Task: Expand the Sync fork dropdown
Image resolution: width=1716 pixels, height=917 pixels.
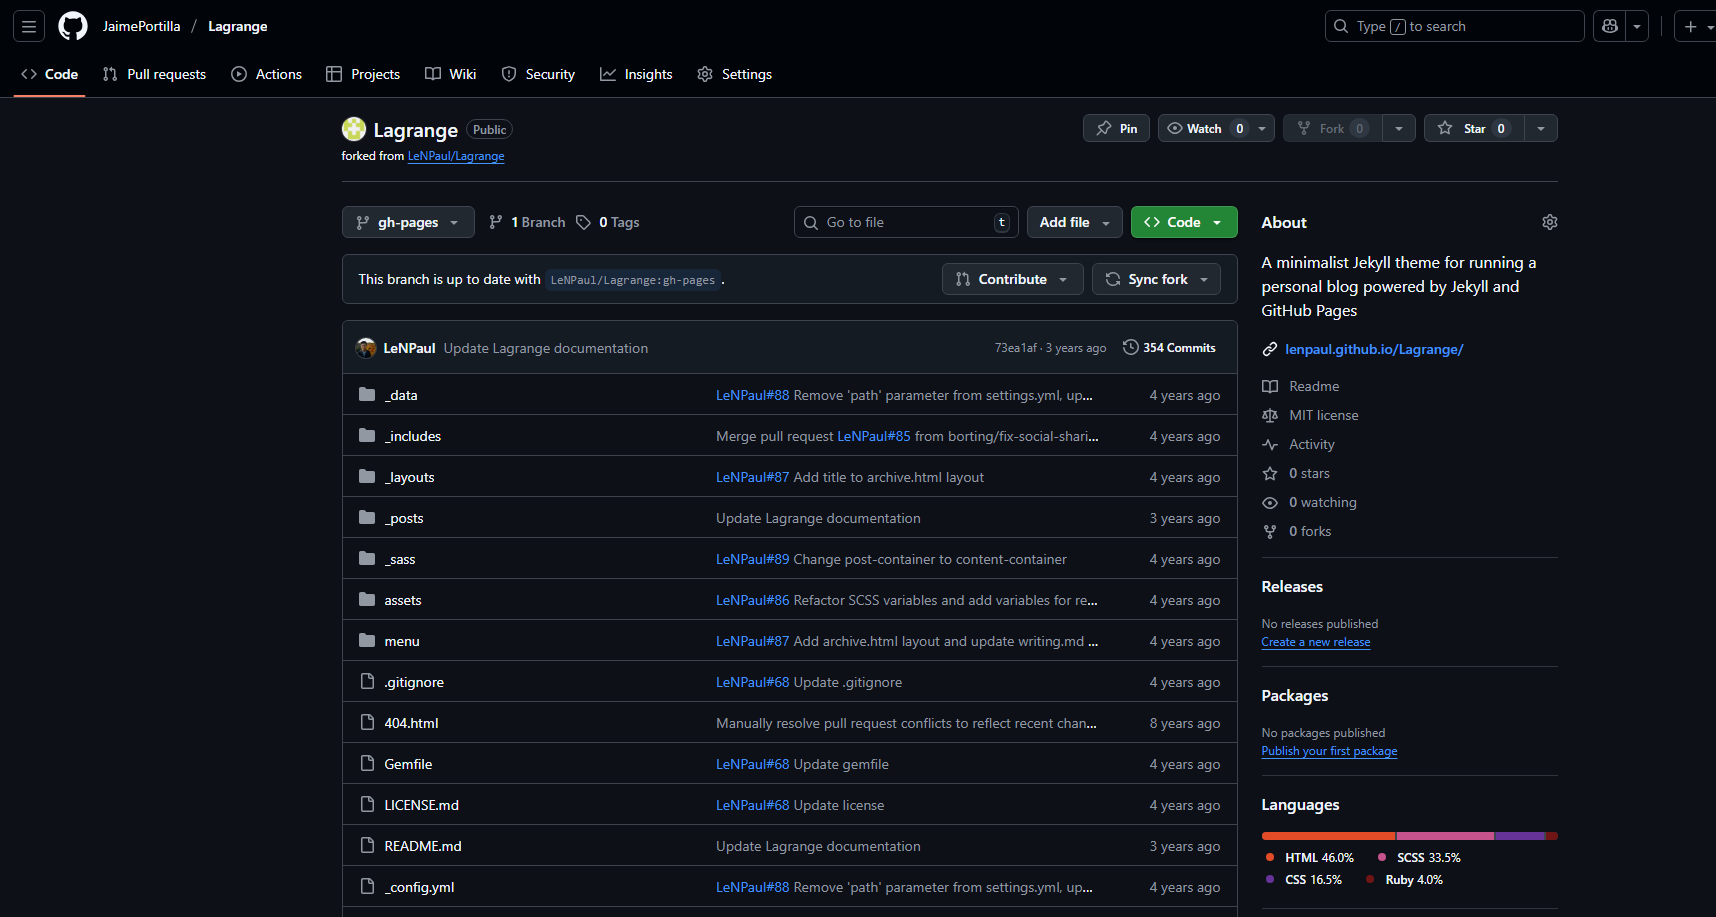Action: 1157,279
